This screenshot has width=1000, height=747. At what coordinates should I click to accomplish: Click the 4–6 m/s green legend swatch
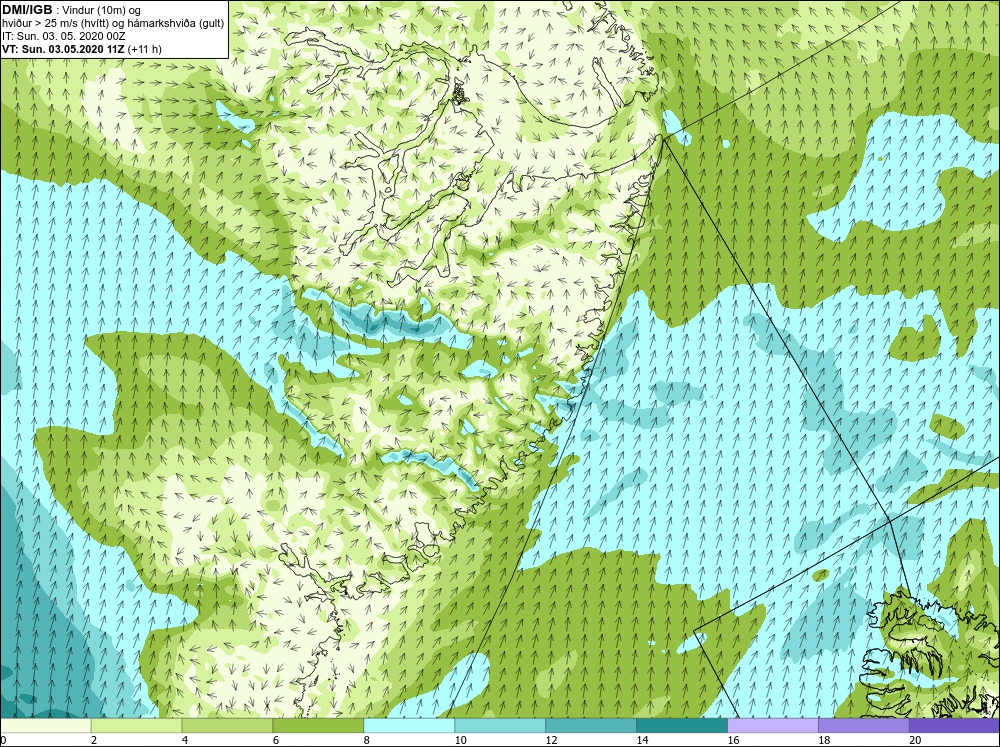(x=227, y=725)
